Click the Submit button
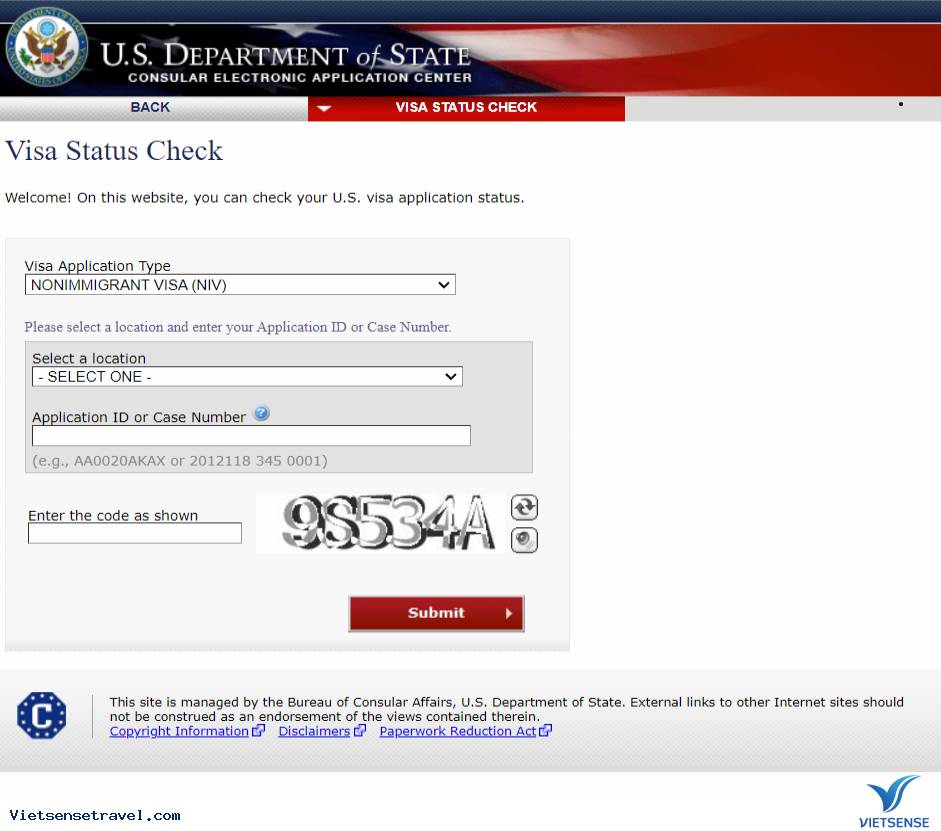The width and height of the screenshot is (941, 831). [436, 613]
